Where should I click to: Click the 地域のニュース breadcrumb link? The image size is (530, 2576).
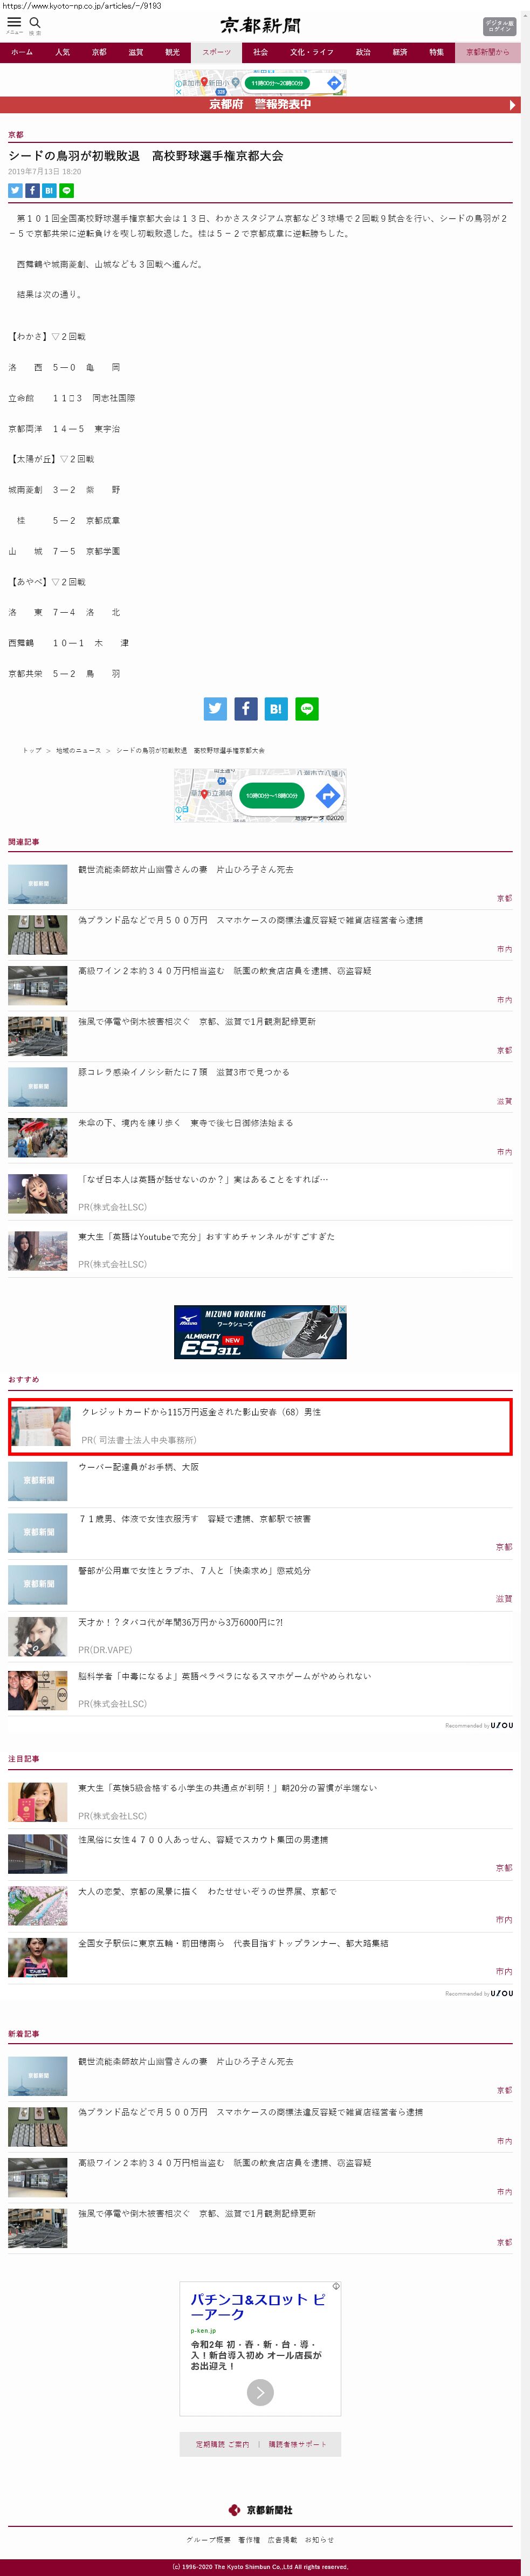point(78,750)
